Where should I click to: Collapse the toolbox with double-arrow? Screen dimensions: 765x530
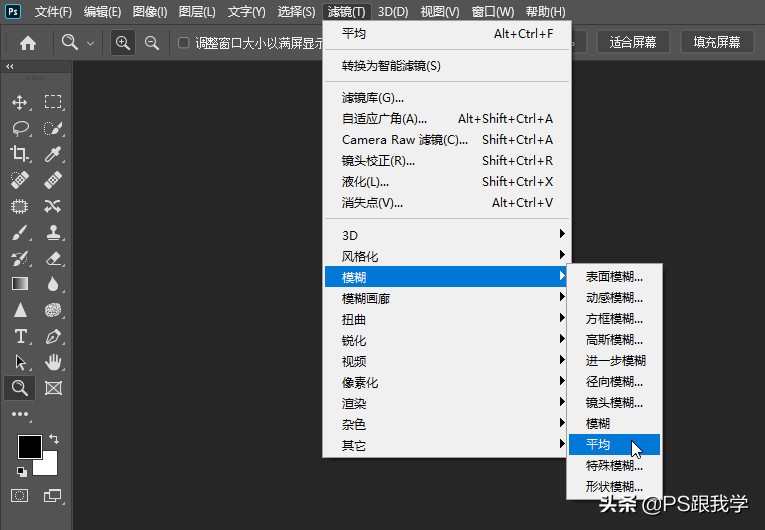coord(10,66)
